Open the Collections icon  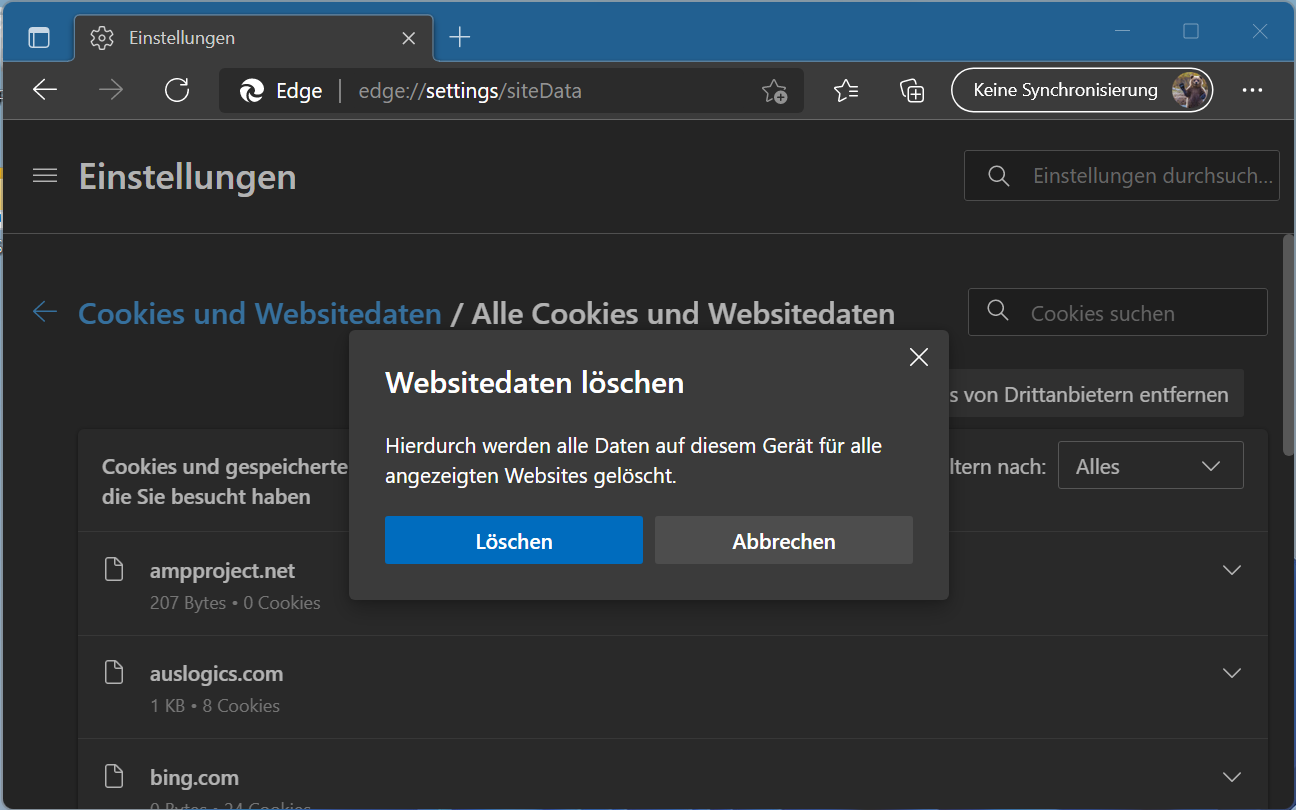click(911, 91)
